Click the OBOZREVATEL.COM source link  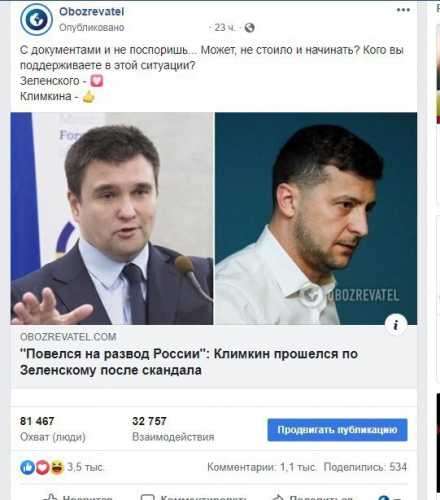click(68, 337)
